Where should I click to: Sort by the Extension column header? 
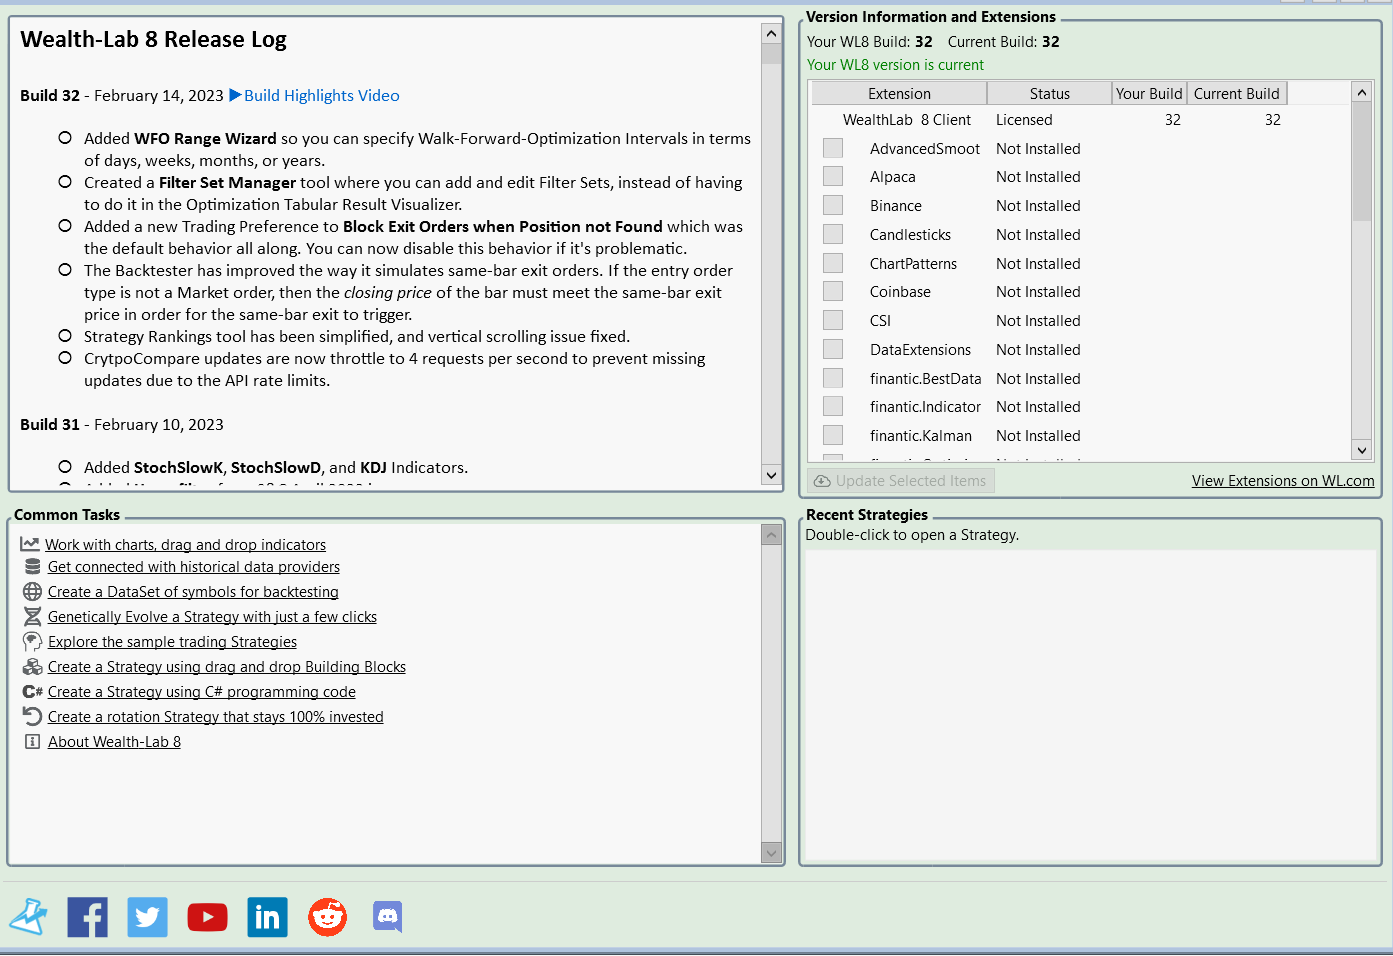pos(899,93)
